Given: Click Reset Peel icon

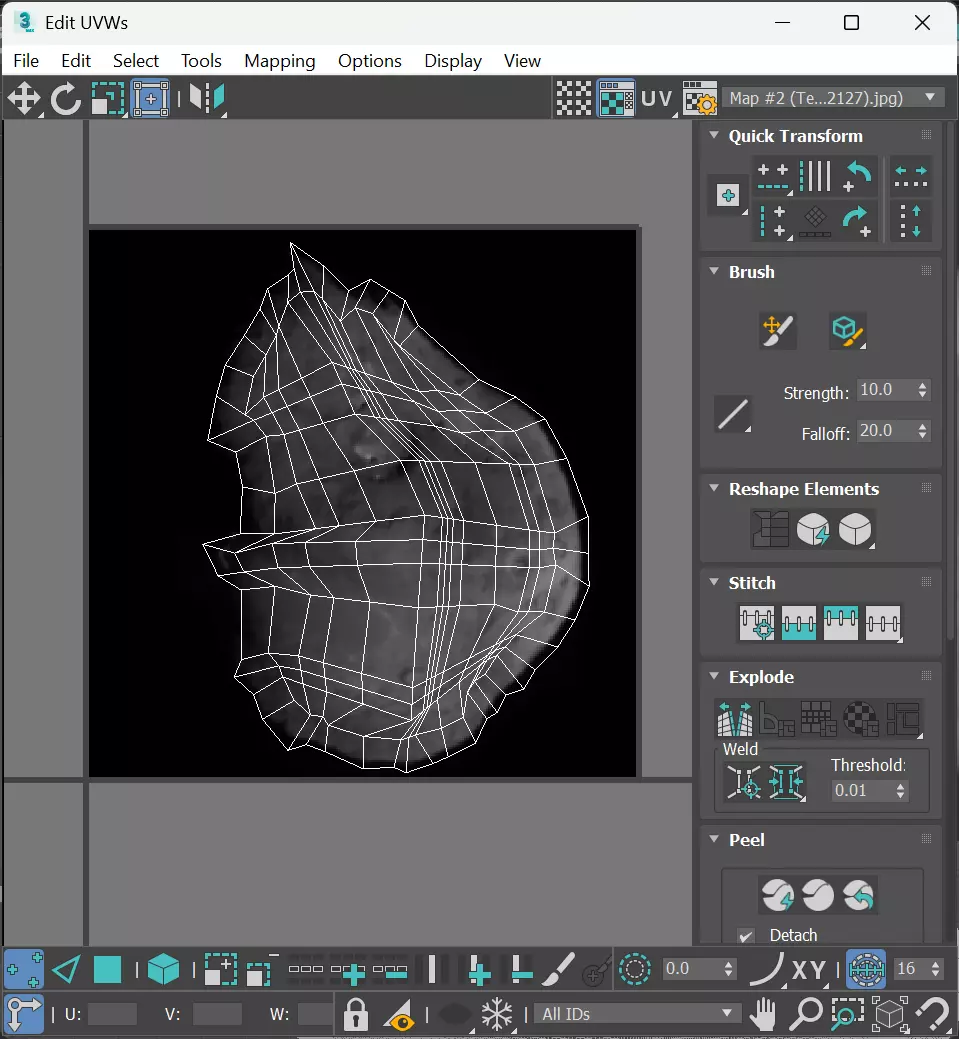Looking at the screenshot, I should coord(859,896).
